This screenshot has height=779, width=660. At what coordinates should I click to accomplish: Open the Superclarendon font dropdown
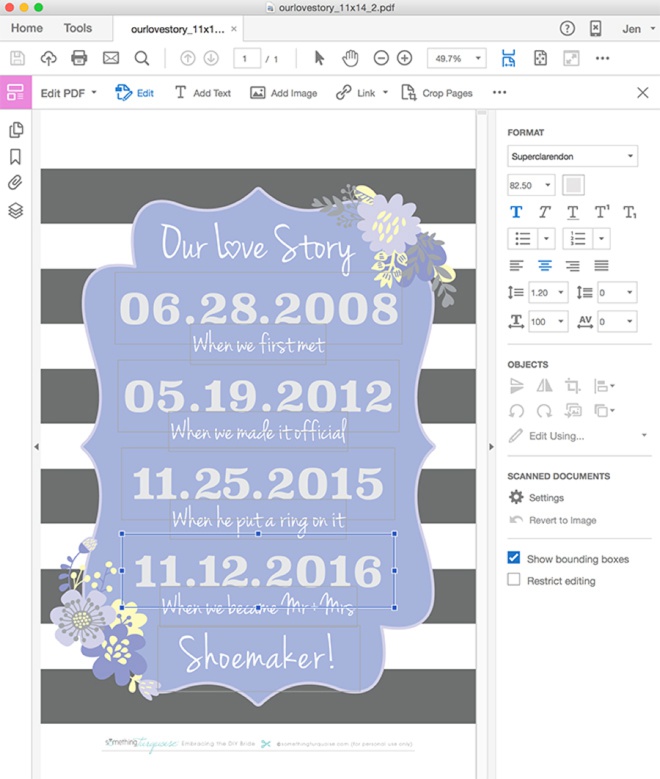573,156
